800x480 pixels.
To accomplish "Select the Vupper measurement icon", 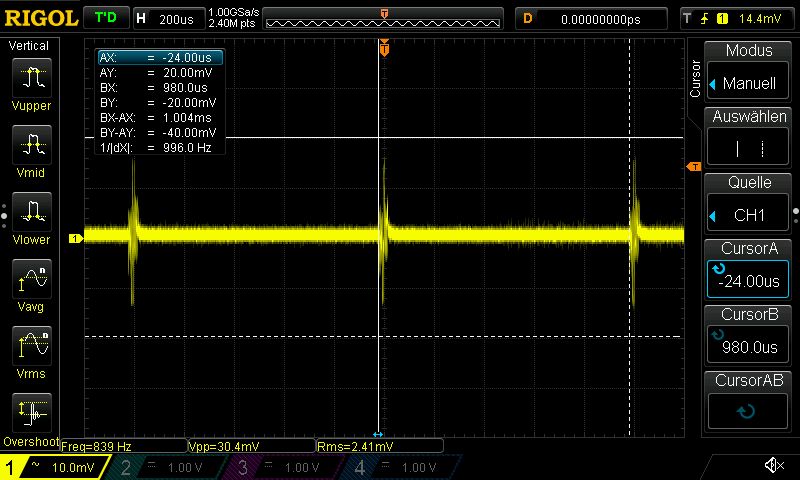I will pos(32,78).
